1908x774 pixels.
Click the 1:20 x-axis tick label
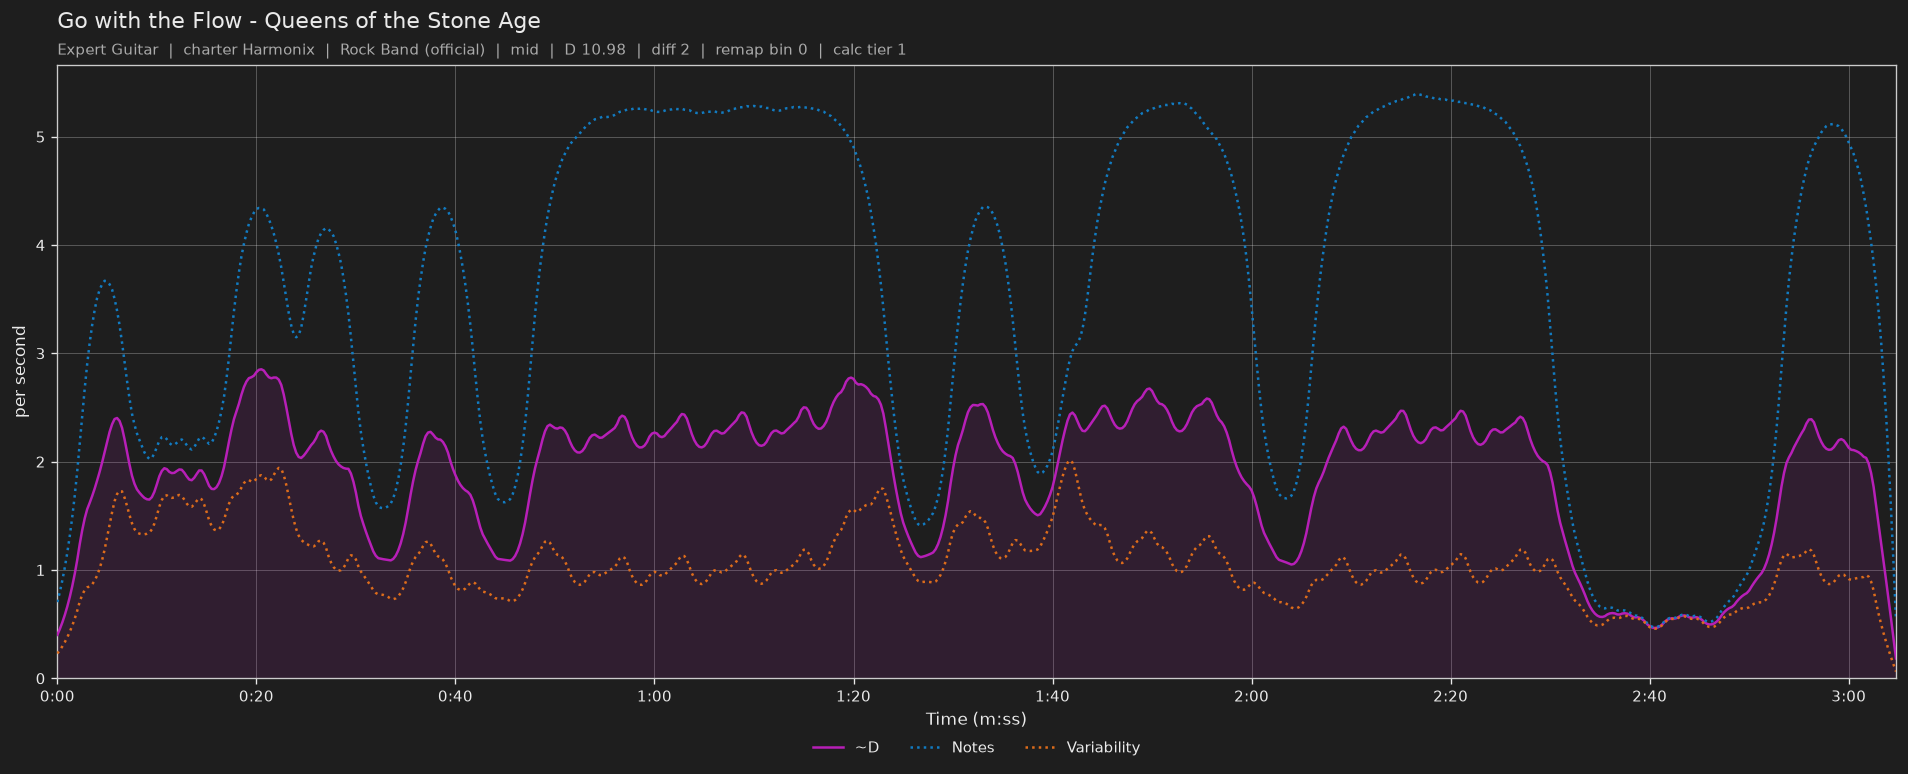click(x=853, y=697)
